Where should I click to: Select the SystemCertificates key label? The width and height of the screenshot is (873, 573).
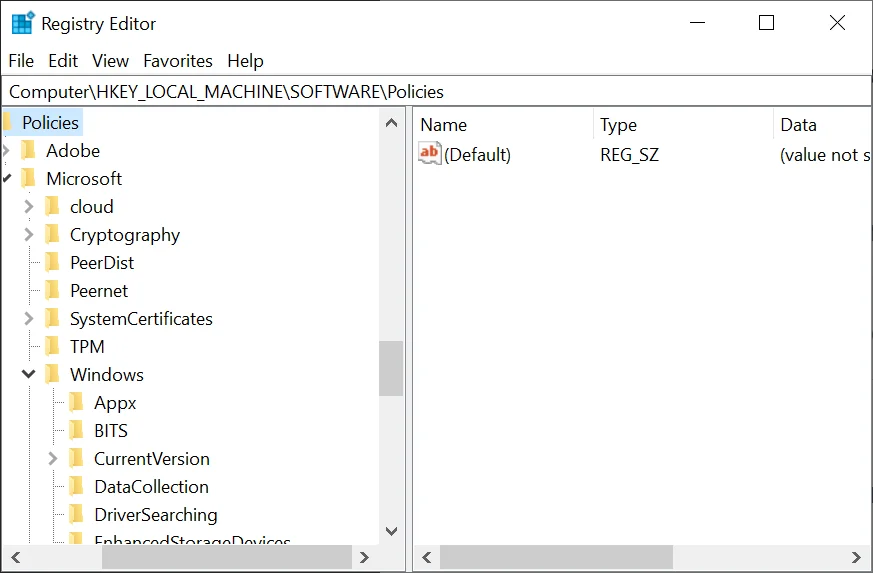141,319
